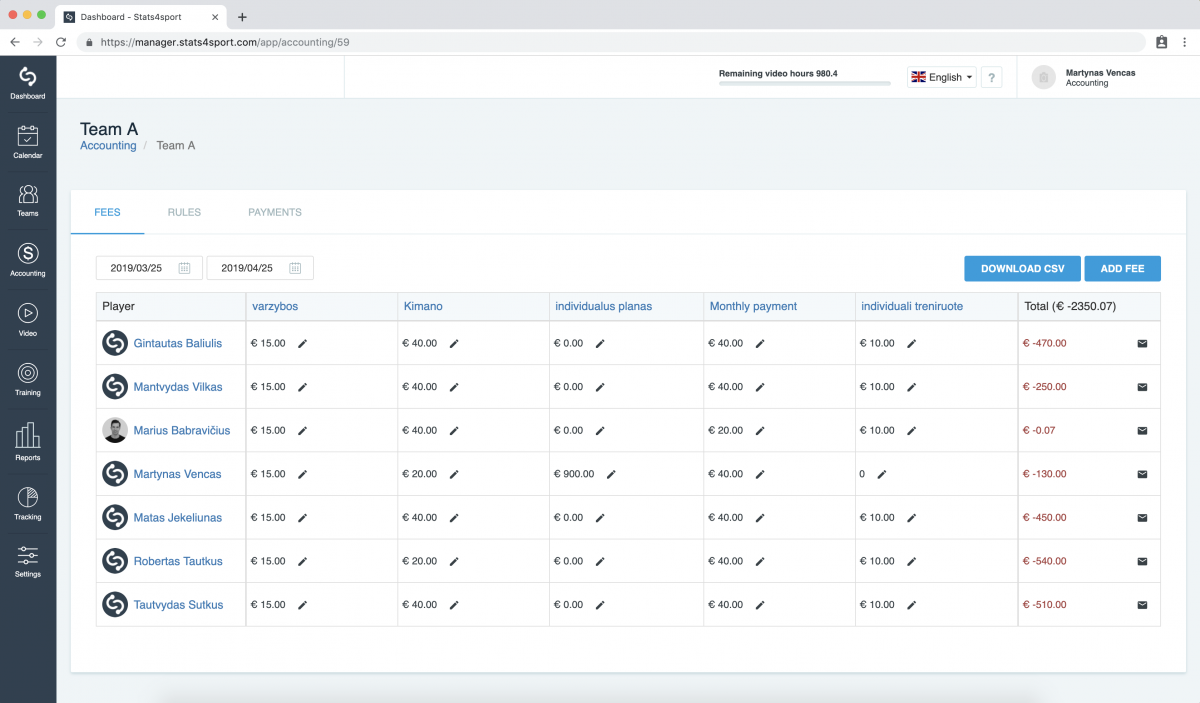Click Marius Babravičius profile photo

(115, 430)
